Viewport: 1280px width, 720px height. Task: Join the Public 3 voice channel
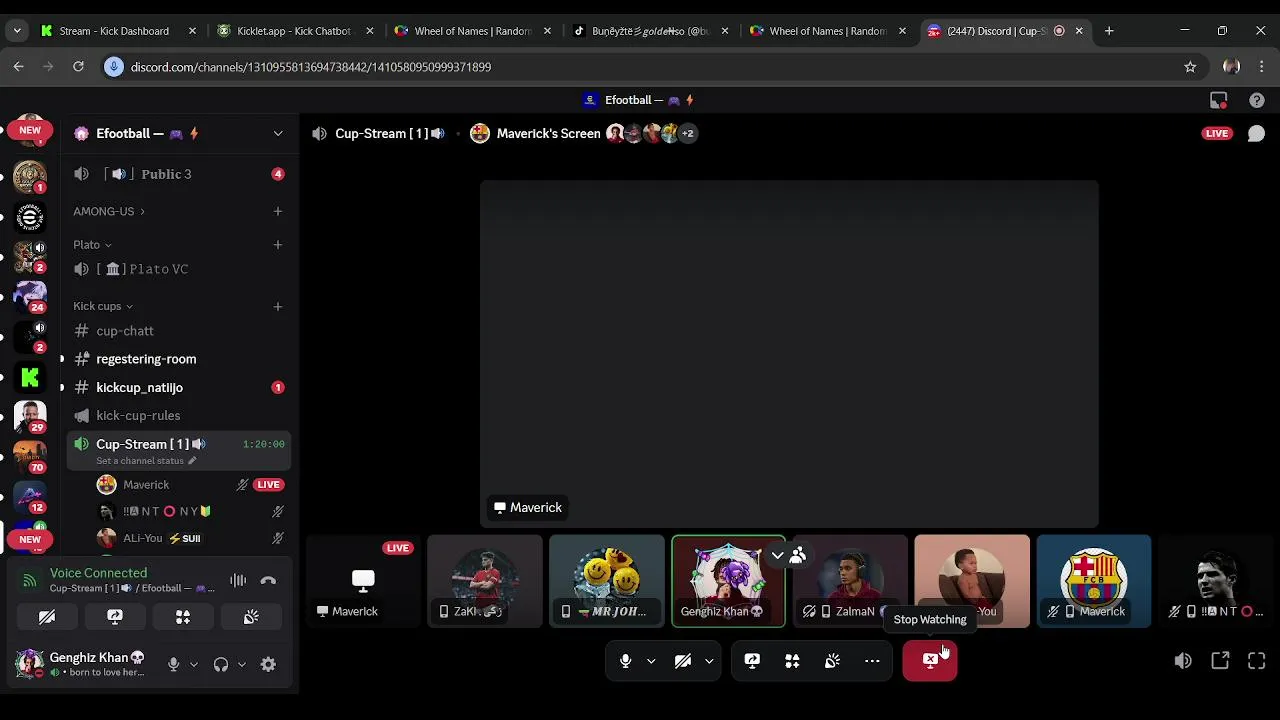pyautogui.click(x=179, y=174)
